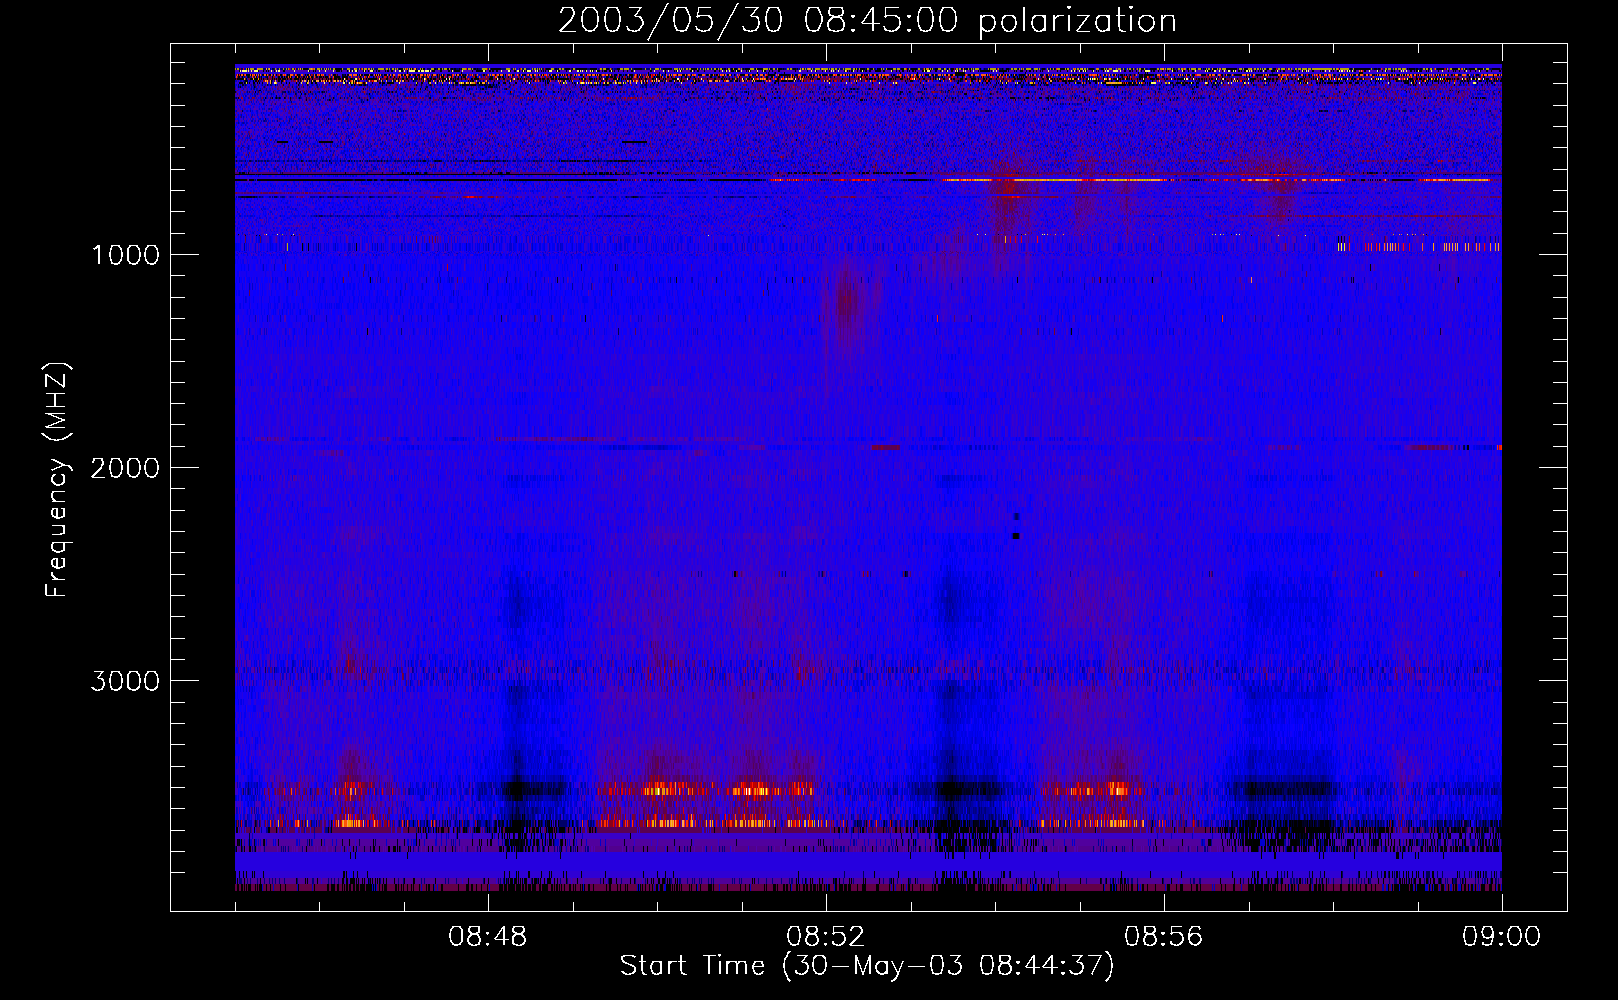Click the 1000 frequency tick label
1618x1000 pixels.
[x=125, y=255]
